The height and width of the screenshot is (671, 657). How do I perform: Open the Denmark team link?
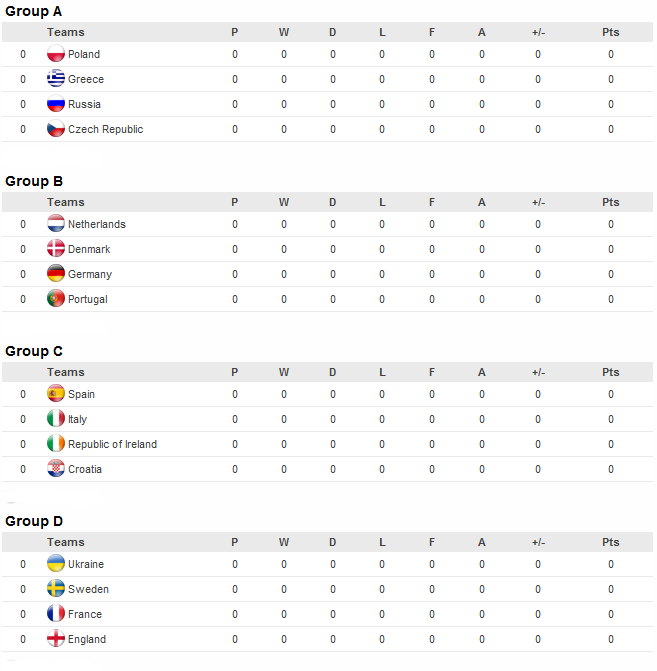(89, 249)
